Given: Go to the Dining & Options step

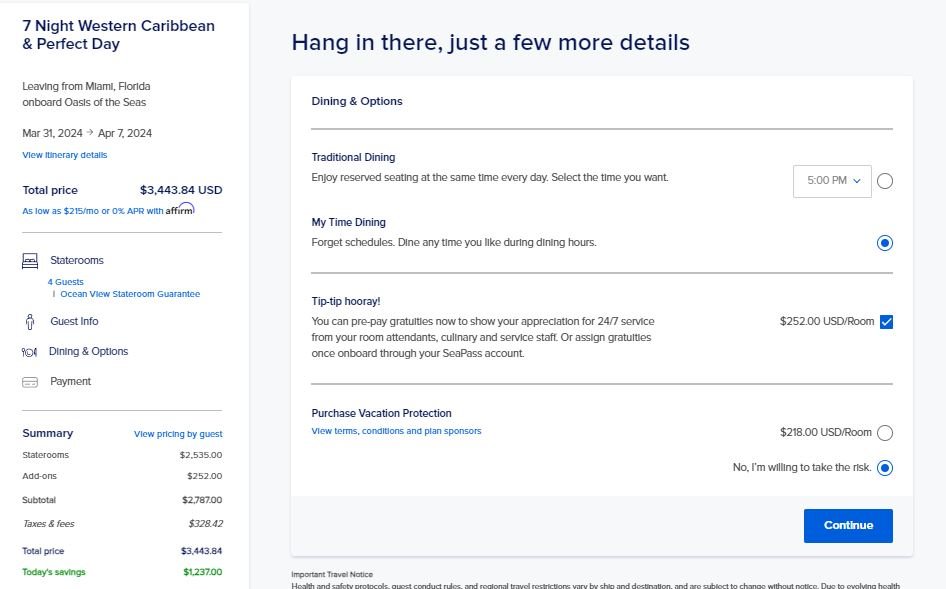Looking at the screenshot, I should tap(88, 352).
